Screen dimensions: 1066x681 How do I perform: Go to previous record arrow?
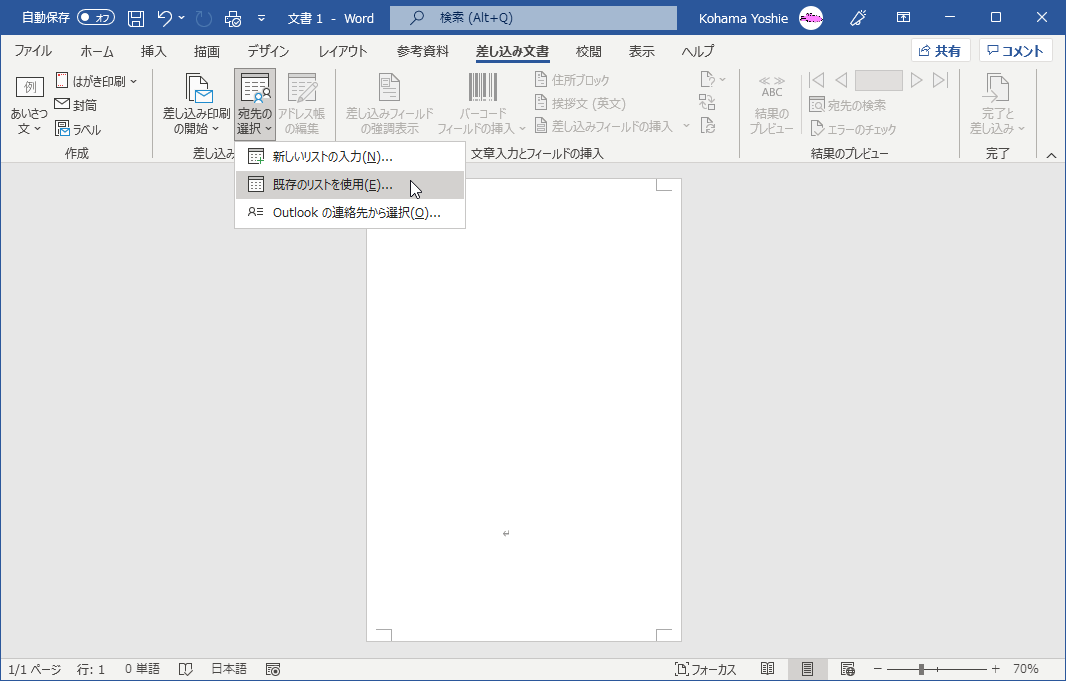[x=841, y=80]
